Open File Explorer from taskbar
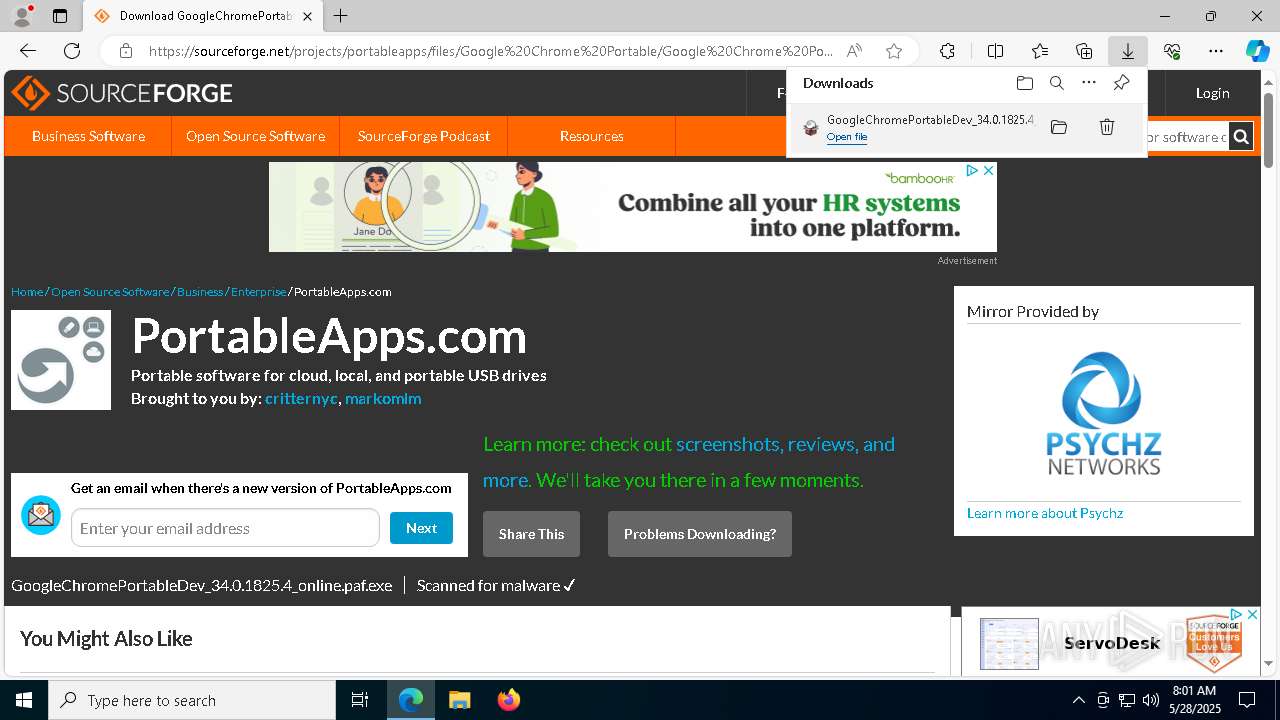 (460, 700)
